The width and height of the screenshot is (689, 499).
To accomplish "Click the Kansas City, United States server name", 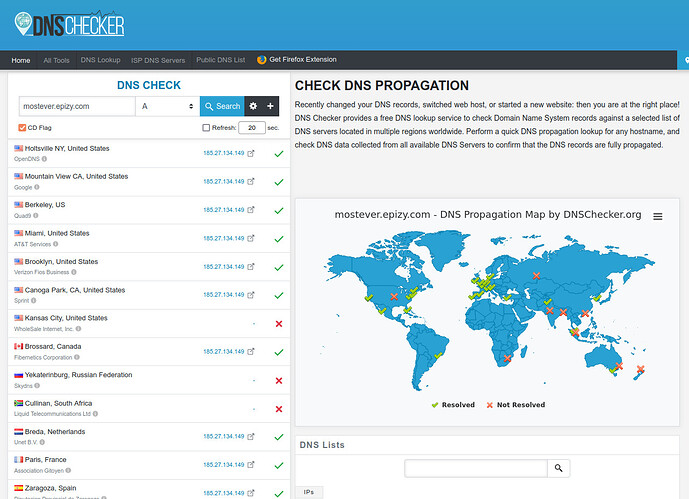I will 66,318.
